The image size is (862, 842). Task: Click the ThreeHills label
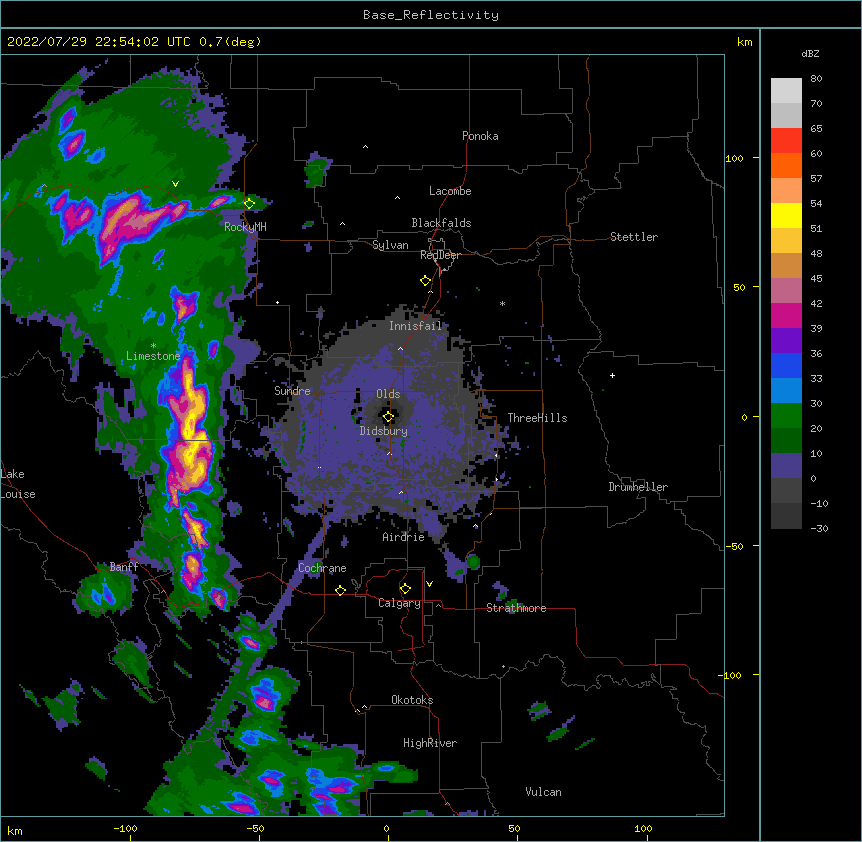pos(537,418)
